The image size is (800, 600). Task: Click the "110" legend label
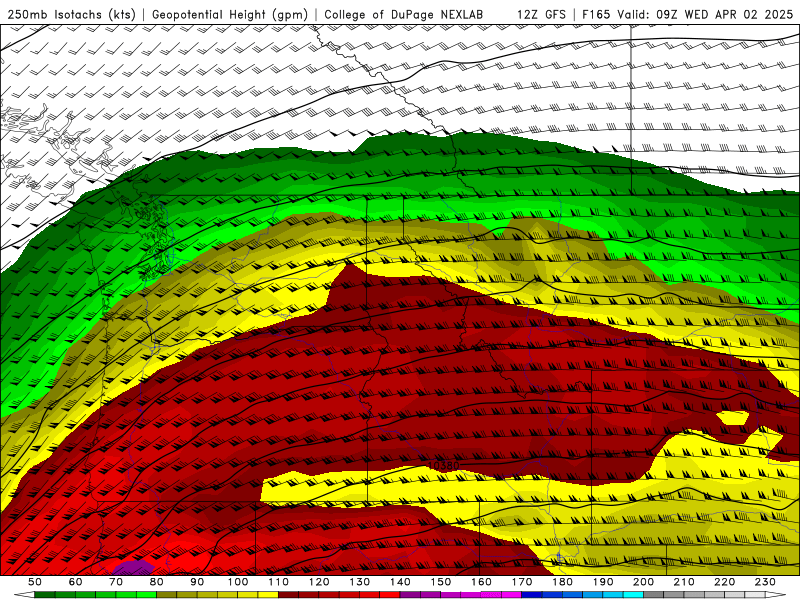click(279, 582)
